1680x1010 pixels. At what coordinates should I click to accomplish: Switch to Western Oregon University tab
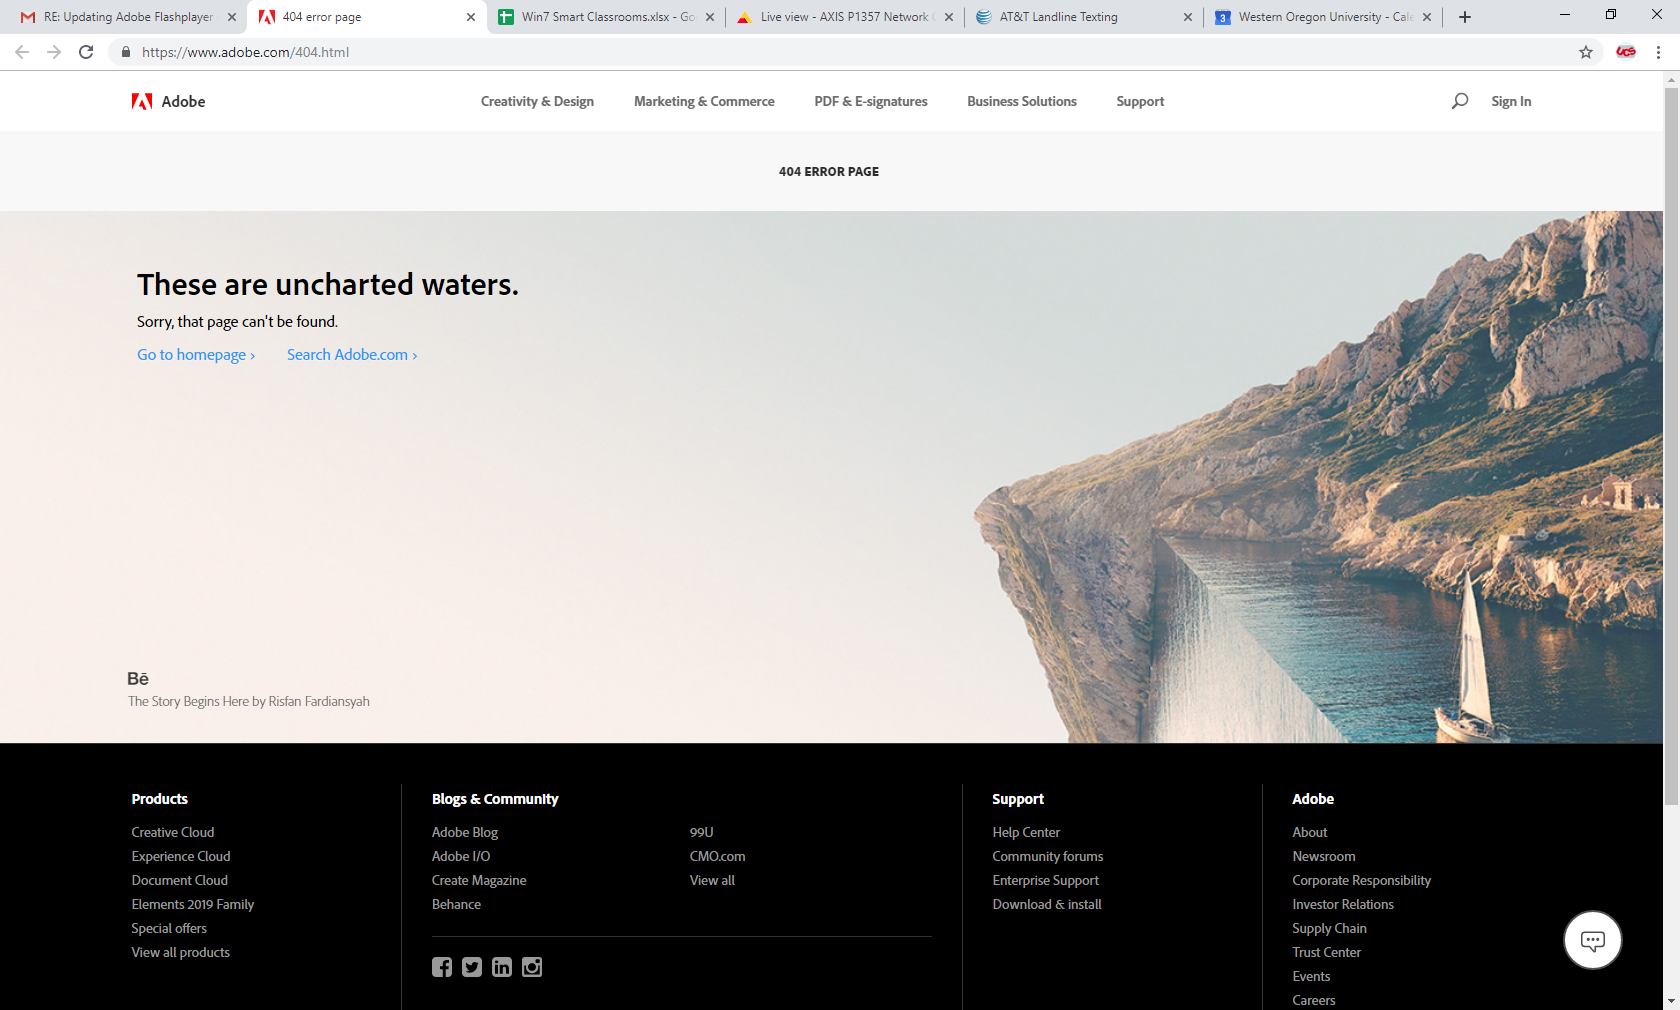(x=1324, y=17)
